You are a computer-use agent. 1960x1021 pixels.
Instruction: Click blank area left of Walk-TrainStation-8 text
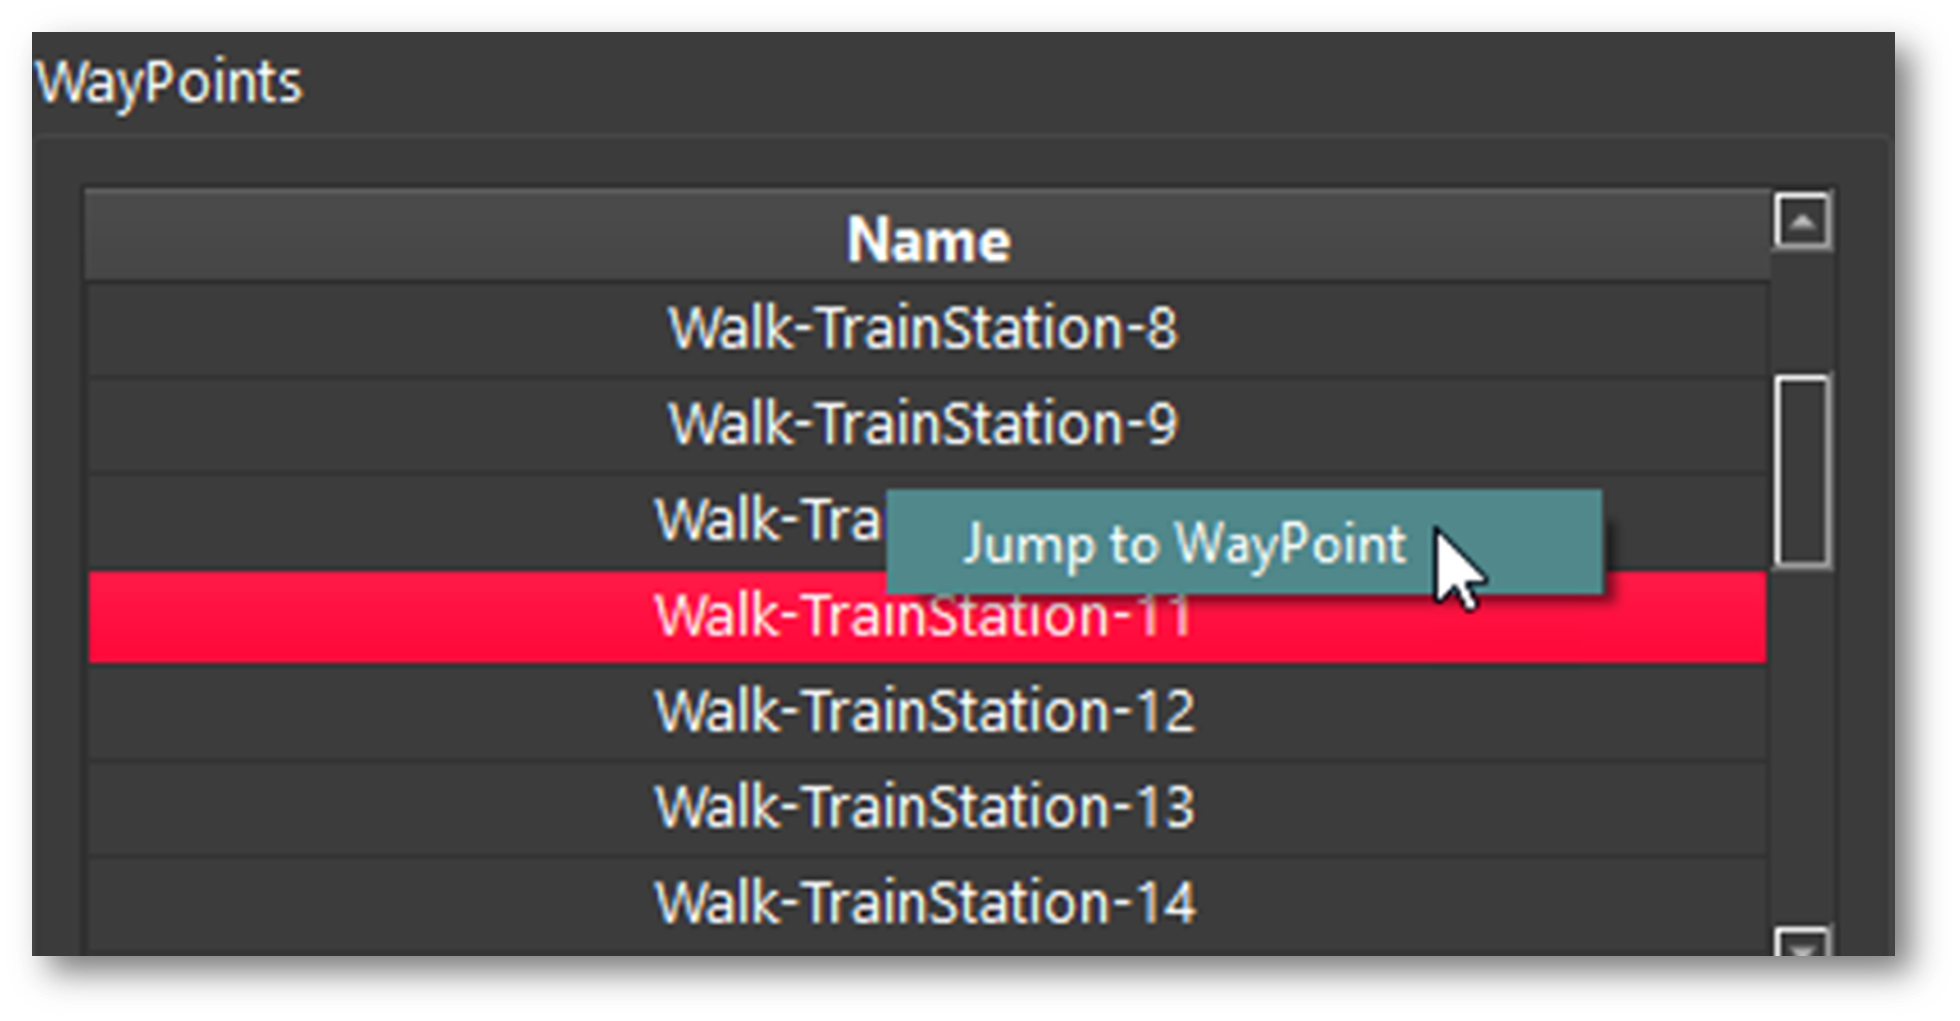[x=350, y=329]
